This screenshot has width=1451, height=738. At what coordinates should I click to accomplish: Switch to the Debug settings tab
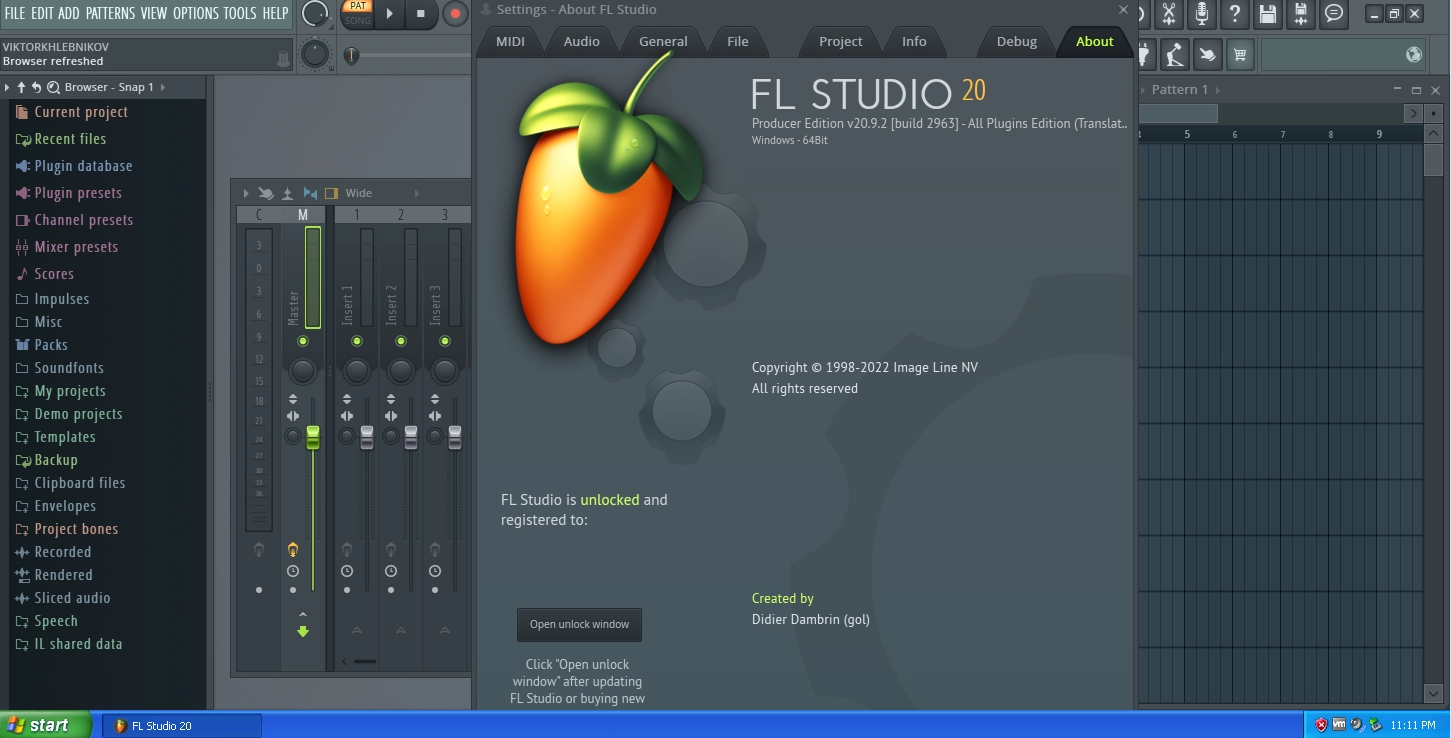pyautogui.click(x=1016, y=41)
